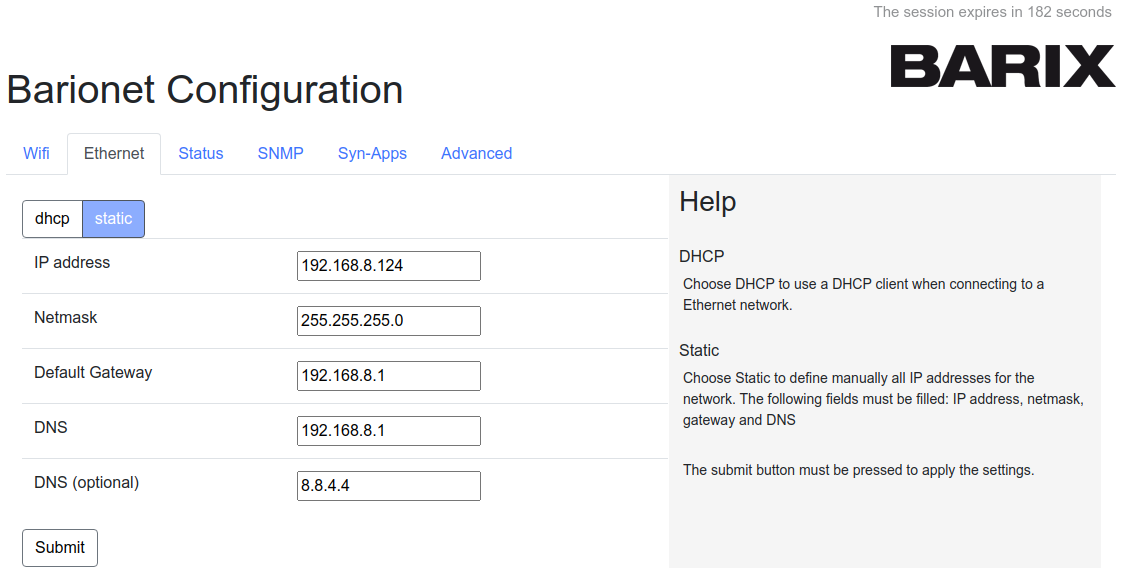1122x583 pixels.
Task: Click the Barionet Configuration title
Action: (204, 90)
